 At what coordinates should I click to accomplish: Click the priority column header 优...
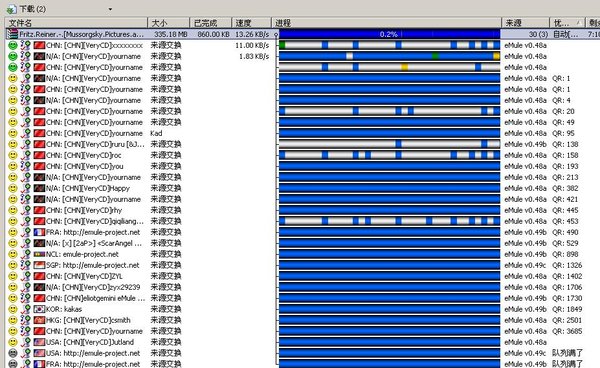pyautogui.click(x=567, y=23)
